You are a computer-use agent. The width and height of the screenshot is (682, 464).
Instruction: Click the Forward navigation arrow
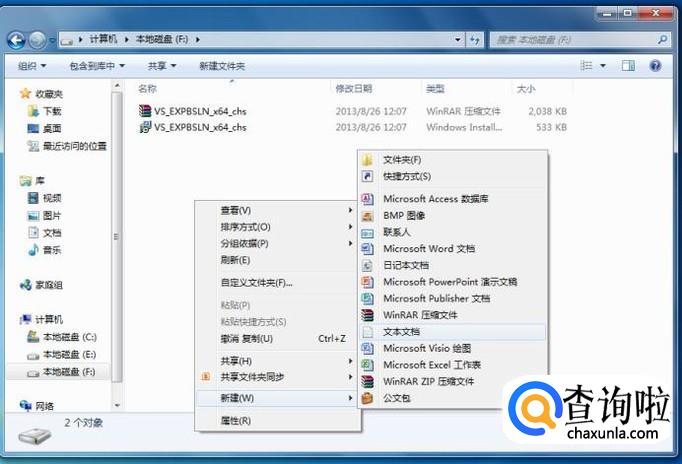point(37,40)
